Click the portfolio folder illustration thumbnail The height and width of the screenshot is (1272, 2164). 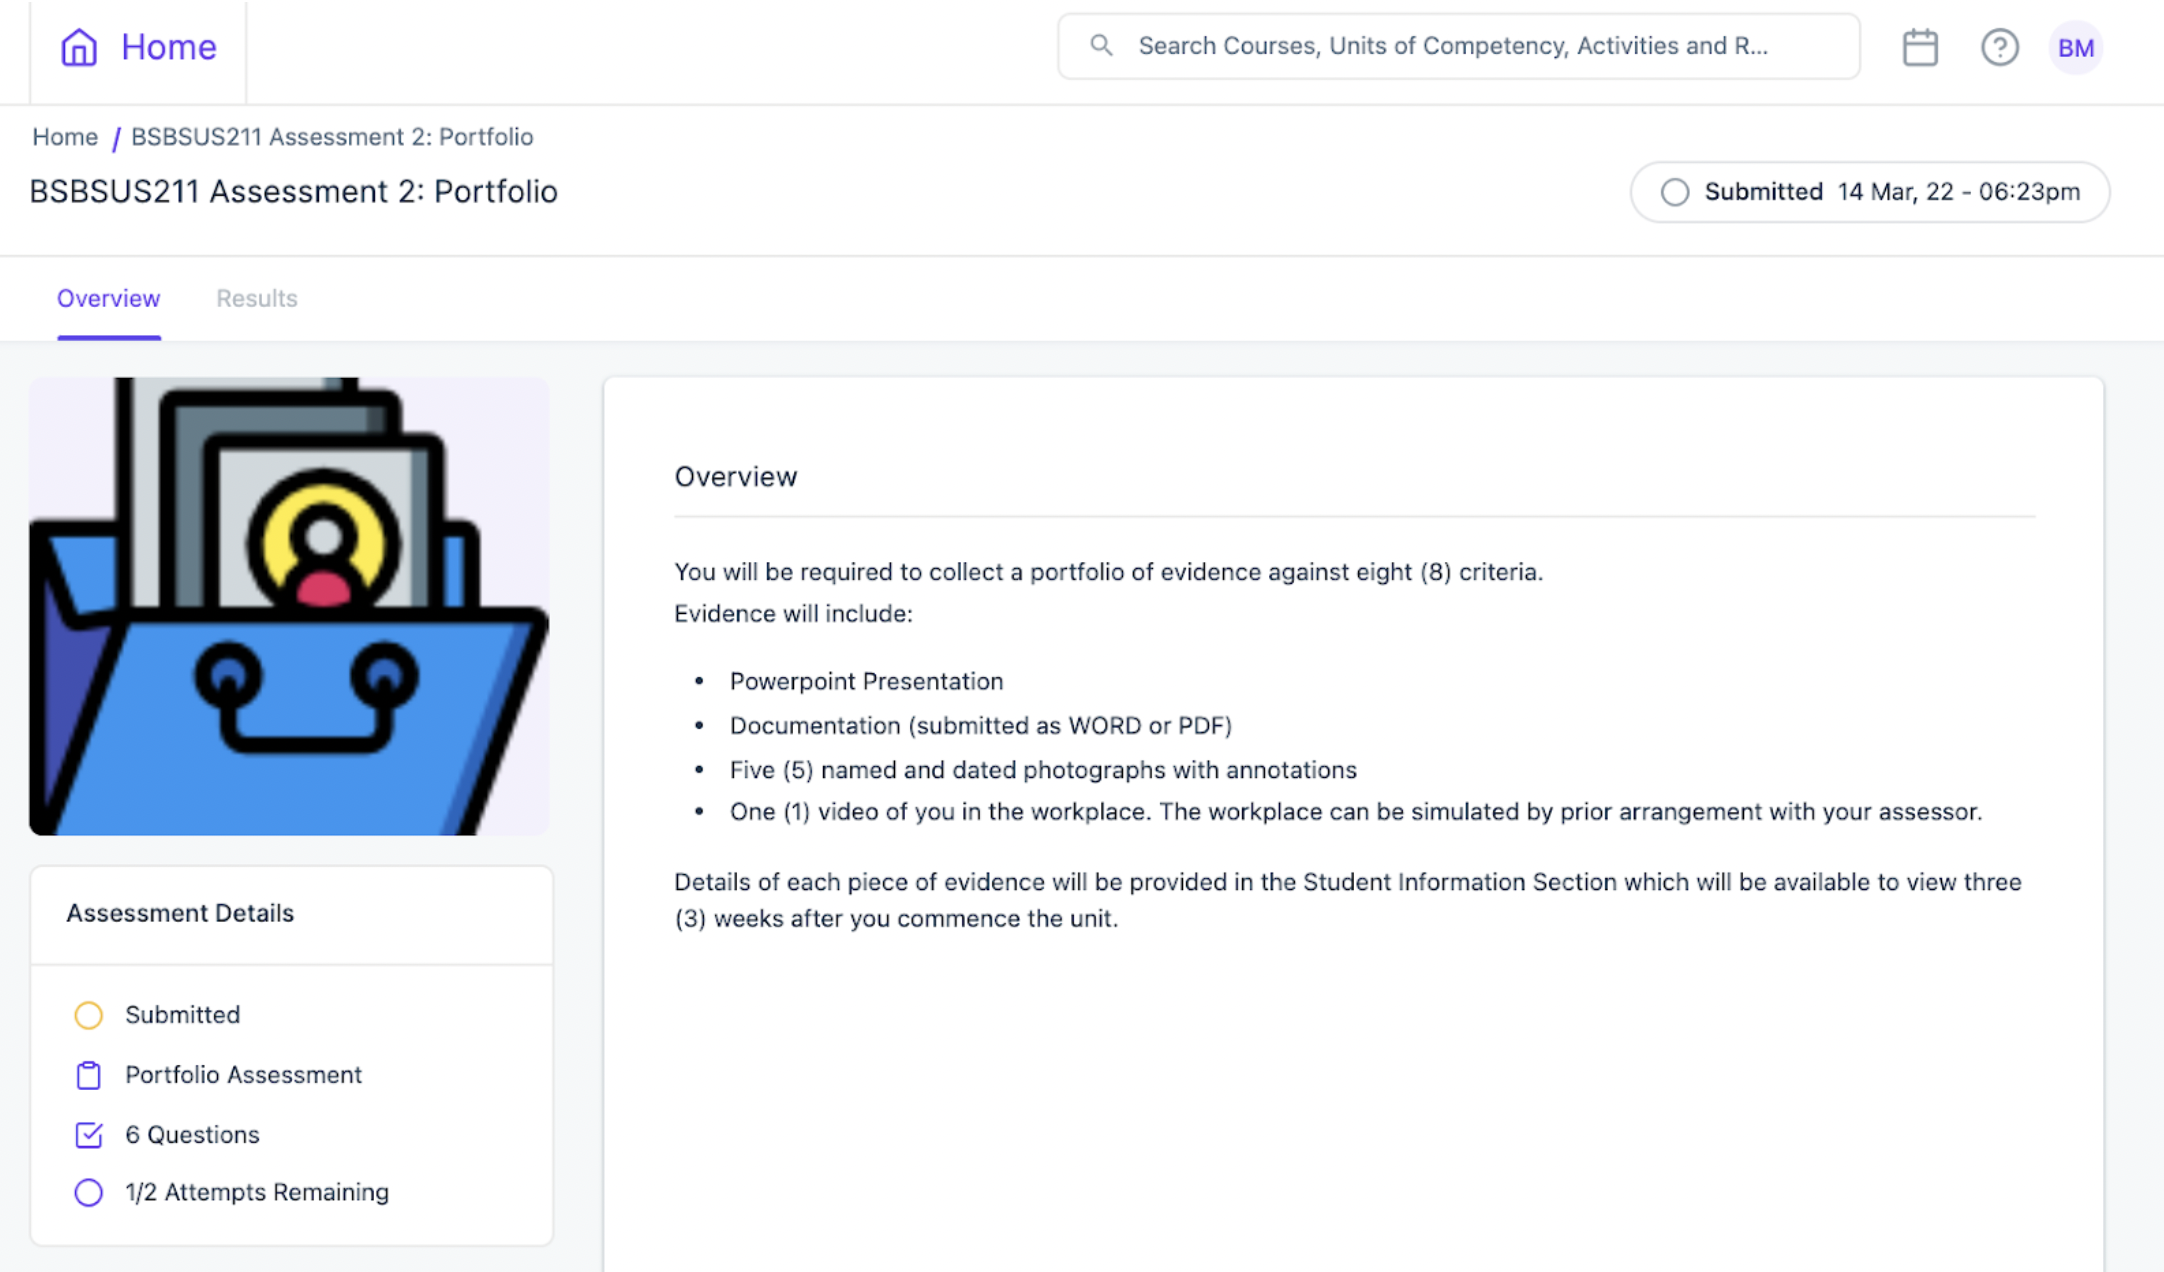(290, 606)
